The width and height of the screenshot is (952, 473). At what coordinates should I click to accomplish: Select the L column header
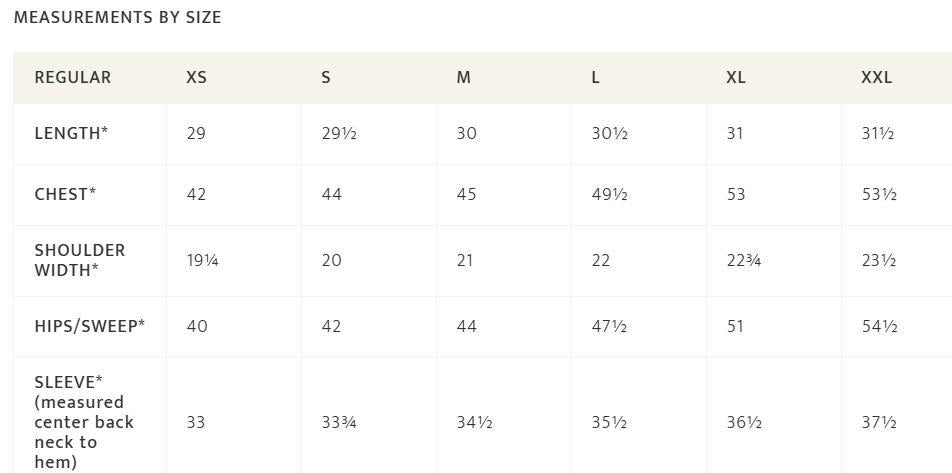click(596, 78)
